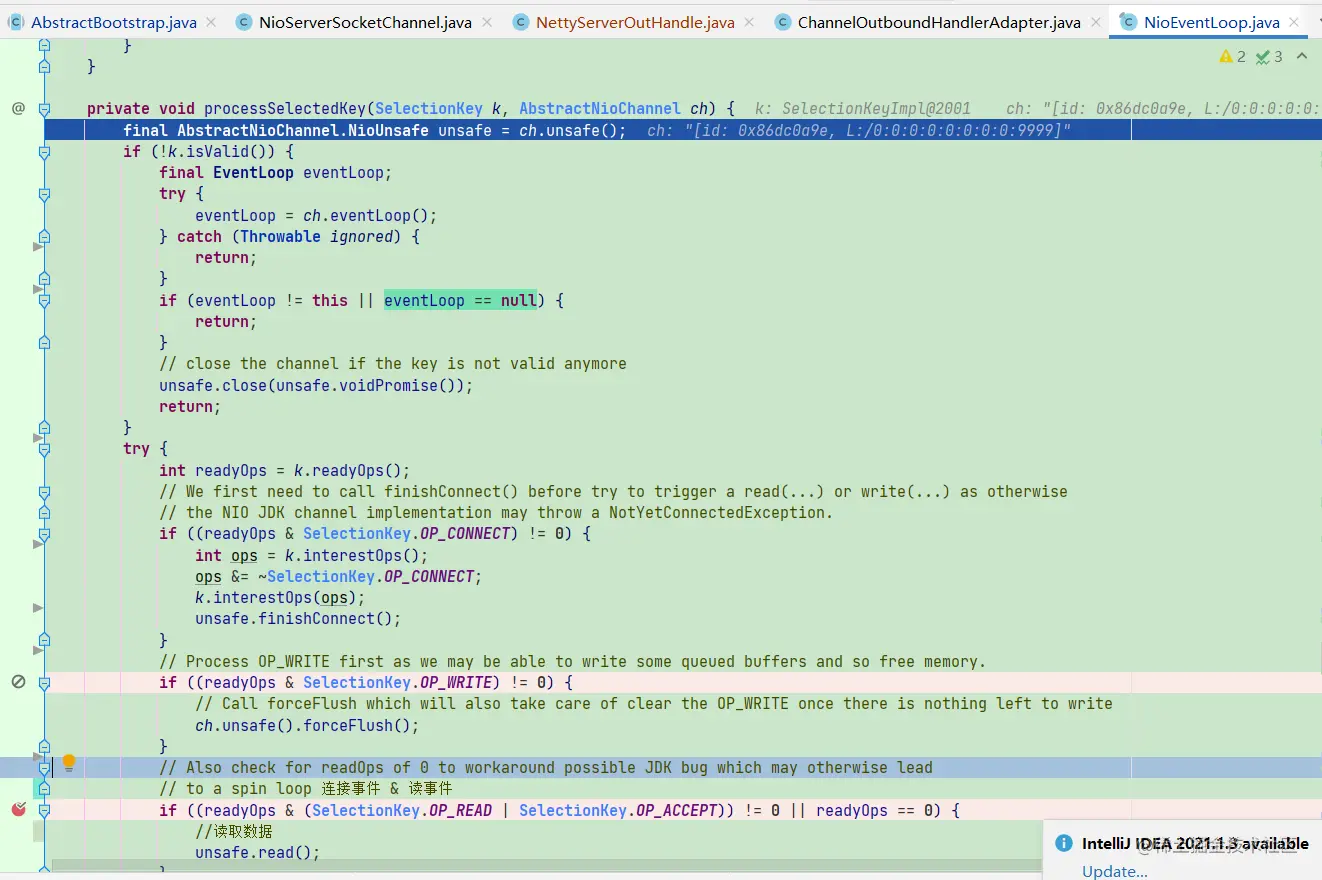Collapse the OP_READ if block fold marker
Screen dimensions: 1322x880
[x=44, y=810]
